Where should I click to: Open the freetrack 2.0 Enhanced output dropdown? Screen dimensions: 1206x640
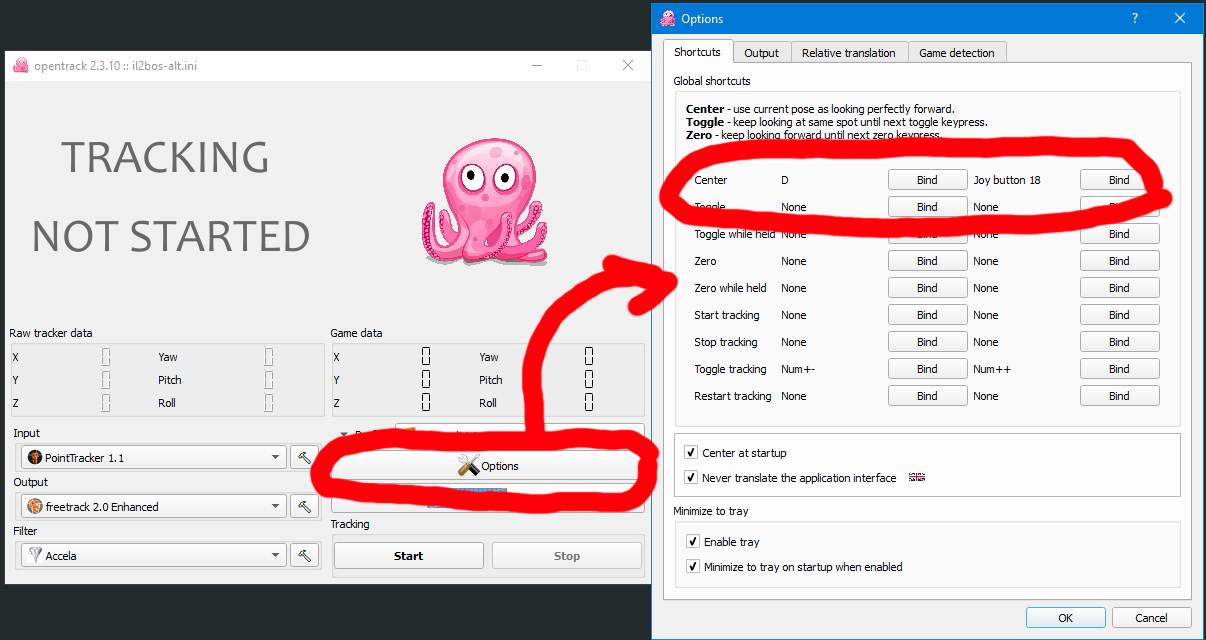pos(153,507)
